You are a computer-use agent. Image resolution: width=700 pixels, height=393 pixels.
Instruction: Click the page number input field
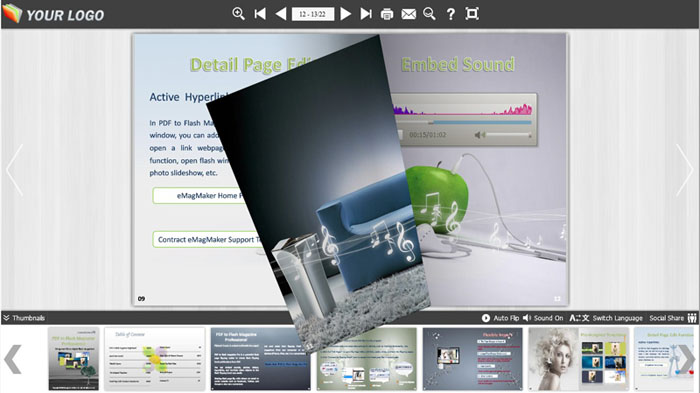point(312,14)
